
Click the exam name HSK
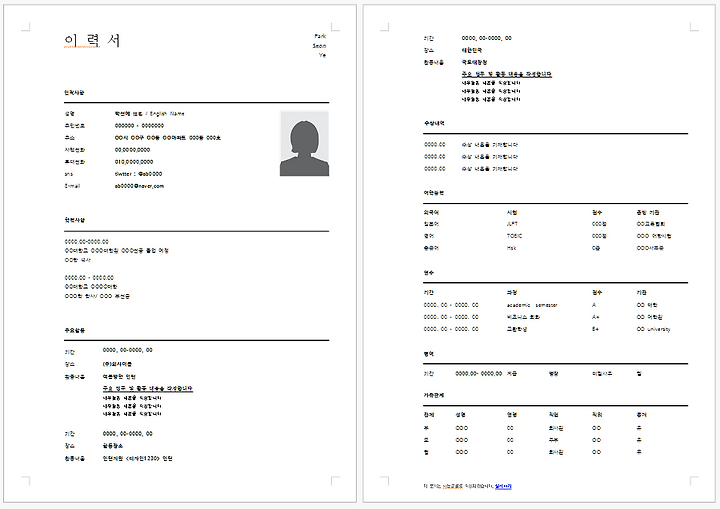point(511,248)
